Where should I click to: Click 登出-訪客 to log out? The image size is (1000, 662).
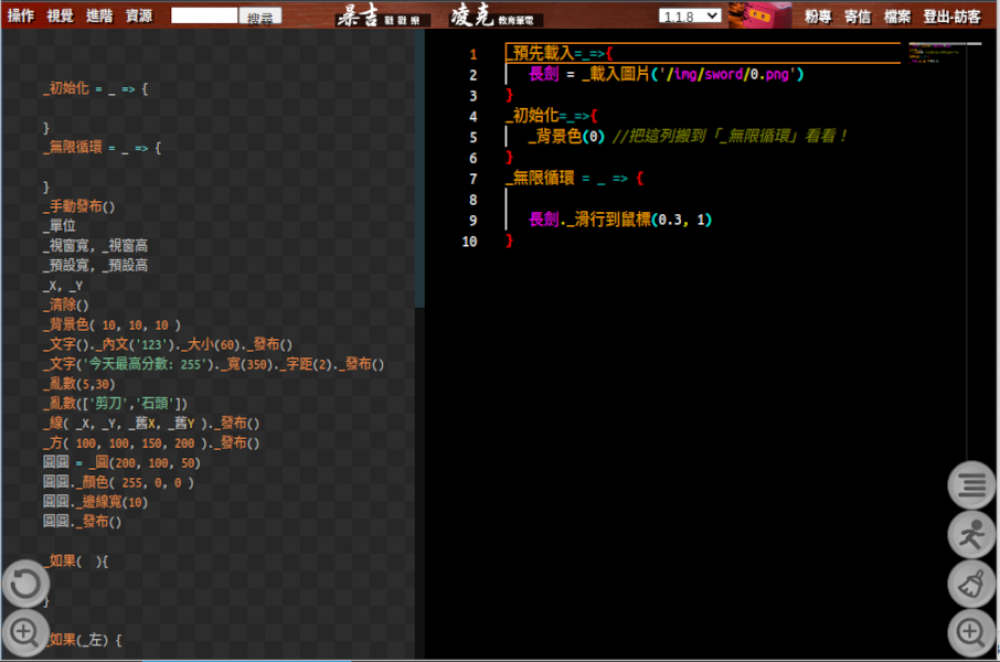[x=952, y=16]
